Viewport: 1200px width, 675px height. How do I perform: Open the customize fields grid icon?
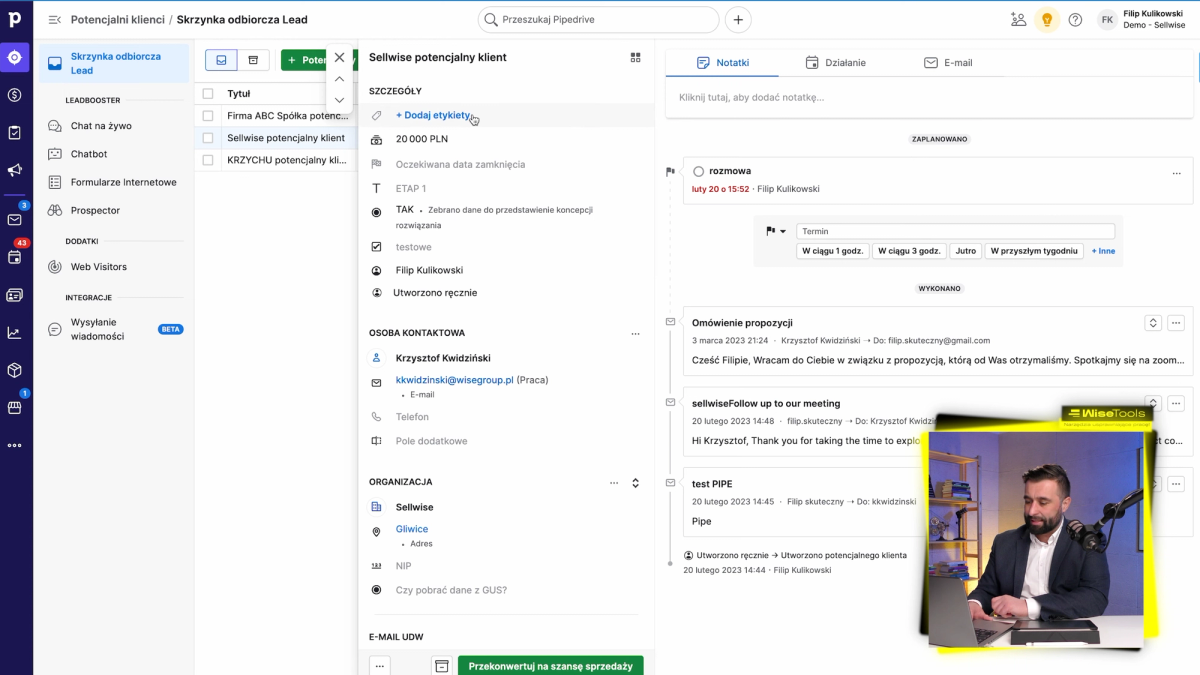pyautogui.click(x=635, y=58)
